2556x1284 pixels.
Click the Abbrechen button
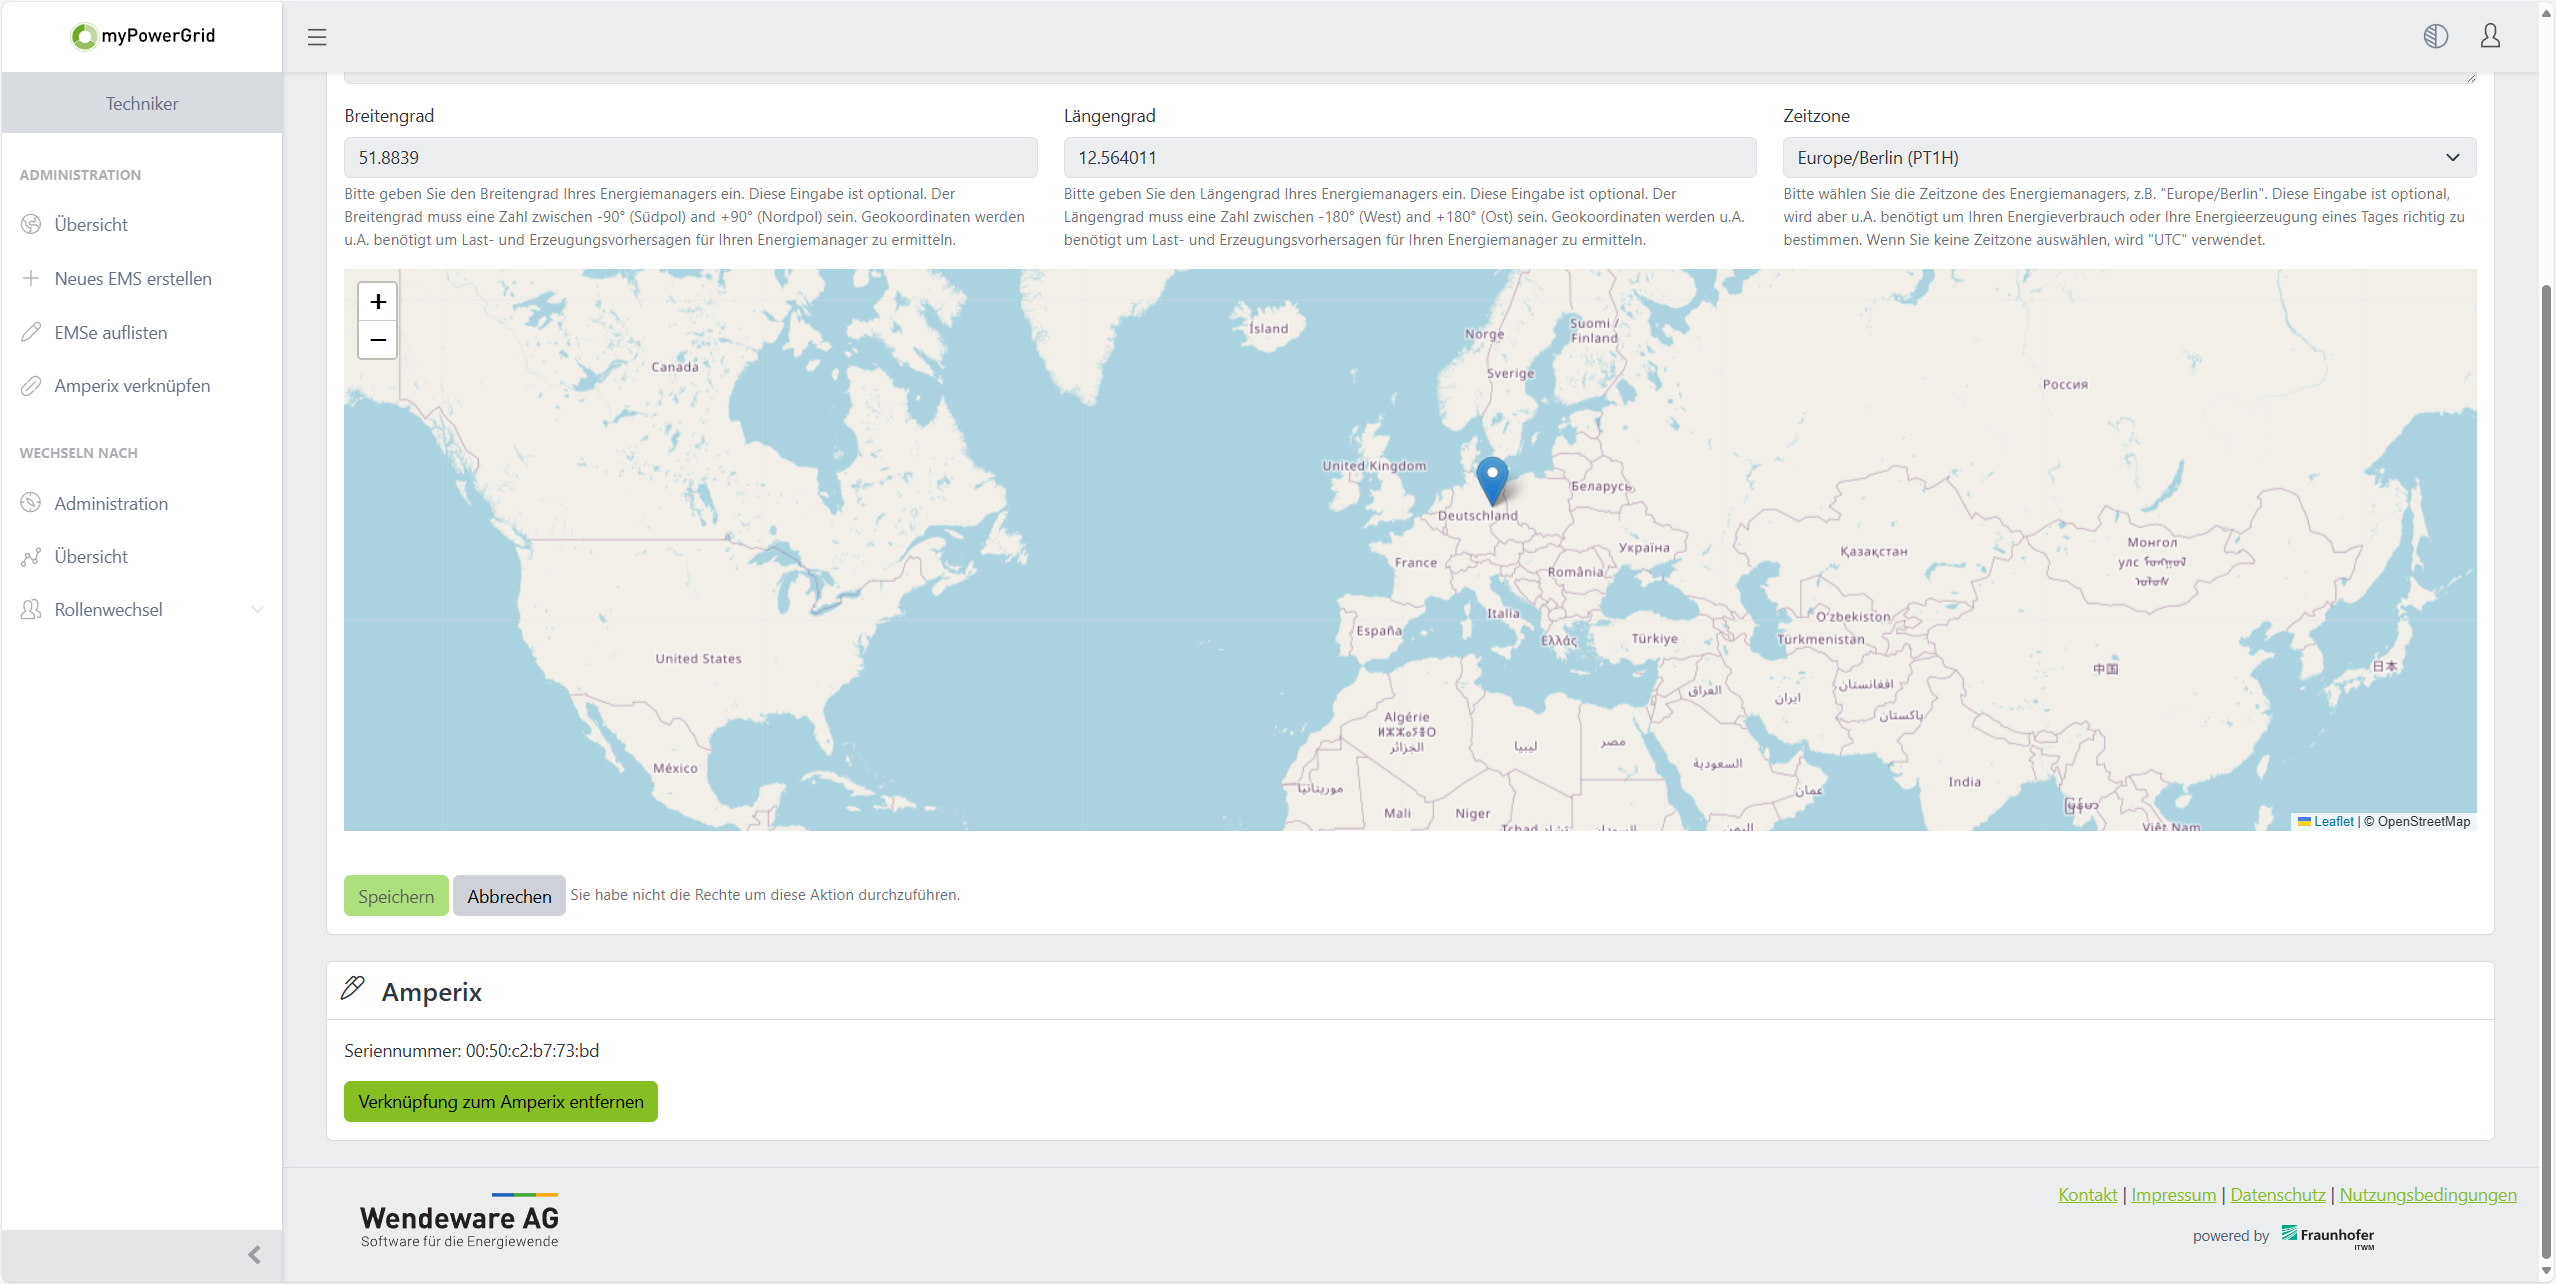tap(509, 896)
